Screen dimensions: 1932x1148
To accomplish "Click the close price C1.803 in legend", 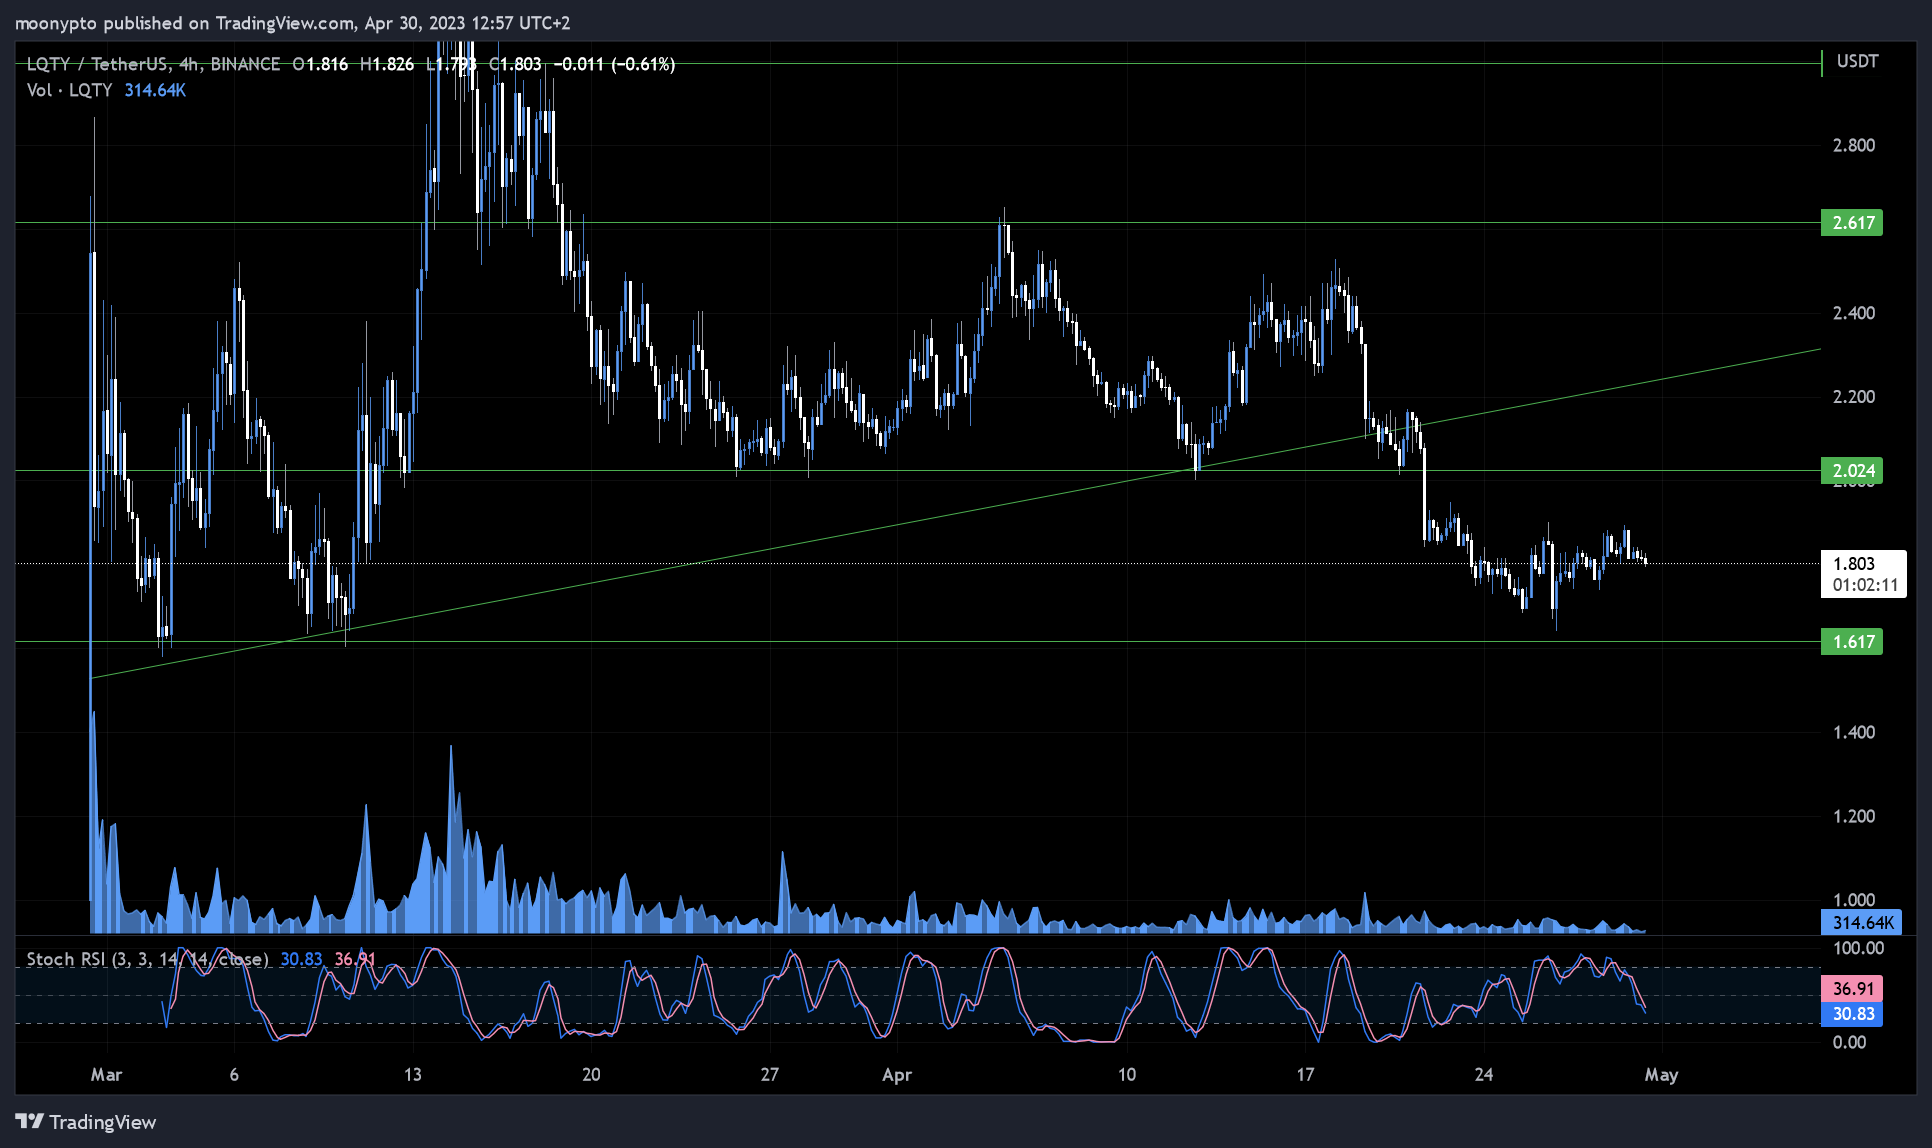I will (515, 64).
